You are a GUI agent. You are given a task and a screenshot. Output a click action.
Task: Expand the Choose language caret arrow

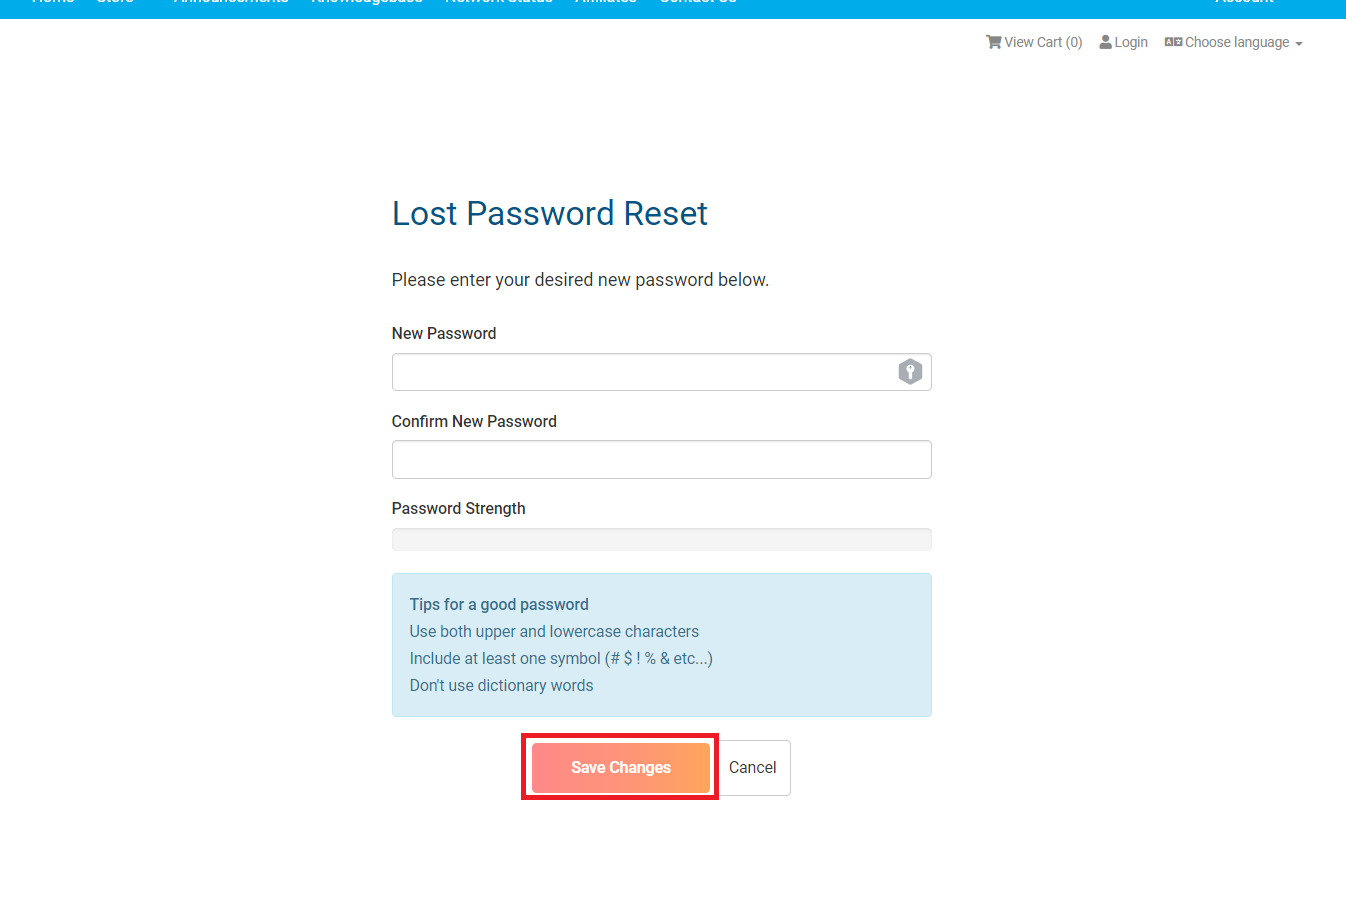pos(1299,44)
